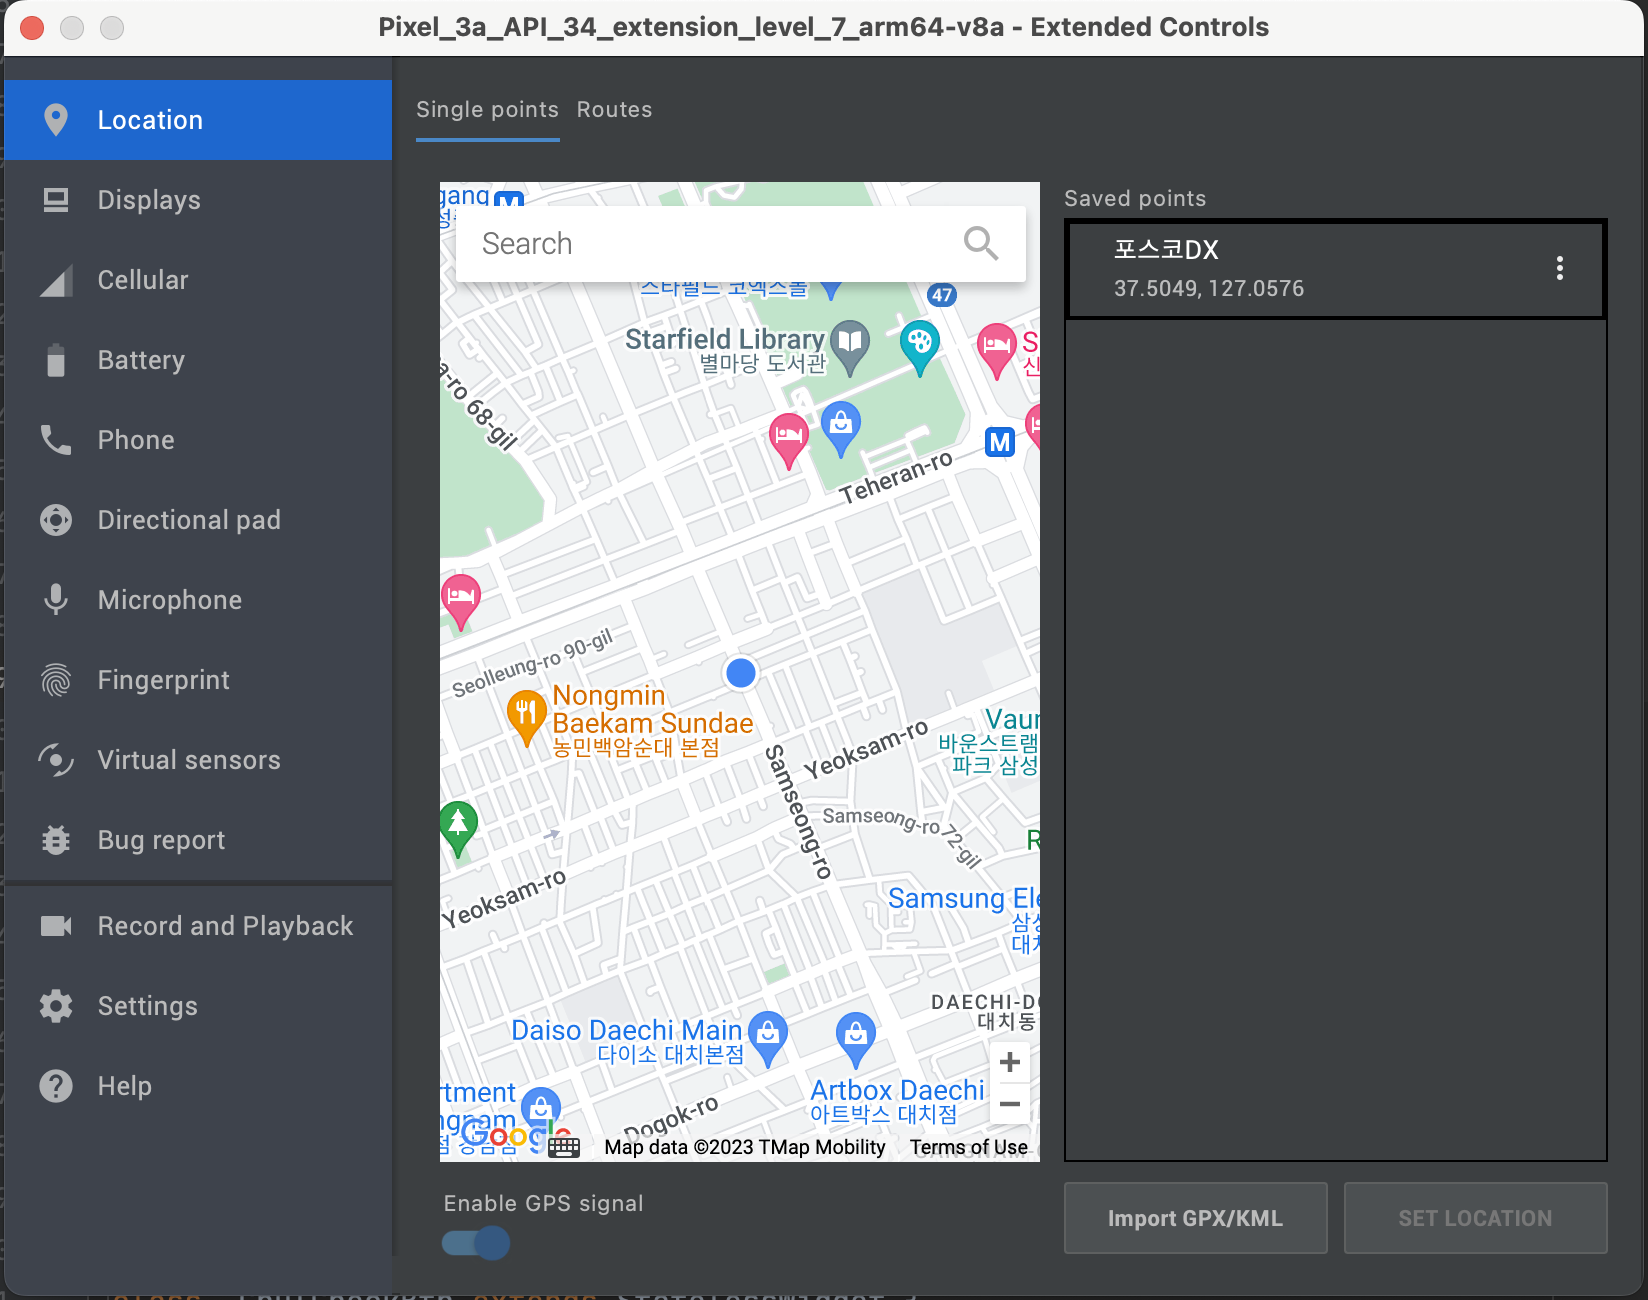
Task: Click the Fingerprint icon in sidebar
Action: (56, 680)
